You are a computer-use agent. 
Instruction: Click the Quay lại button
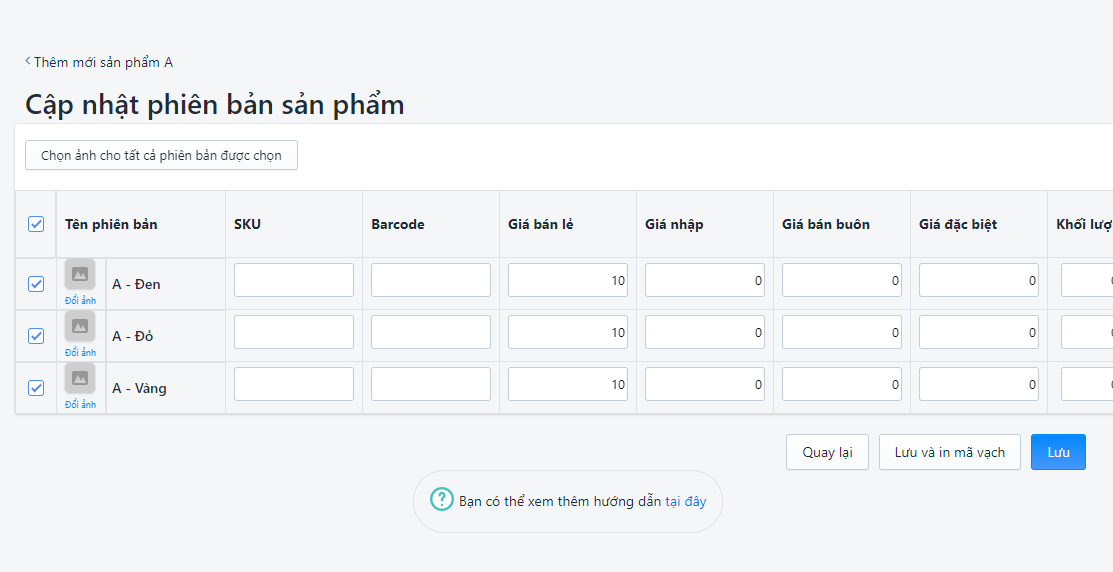tap(827, 452)
